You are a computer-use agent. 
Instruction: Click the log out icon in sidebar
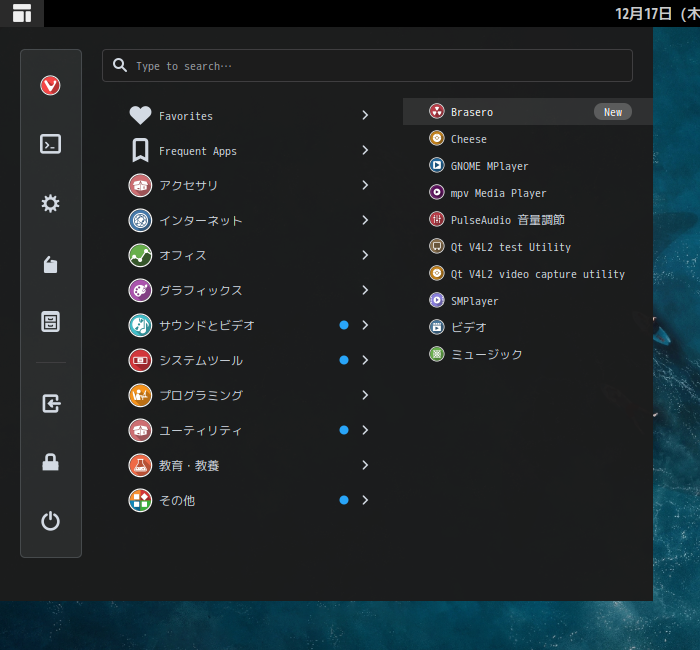point(51,404)
